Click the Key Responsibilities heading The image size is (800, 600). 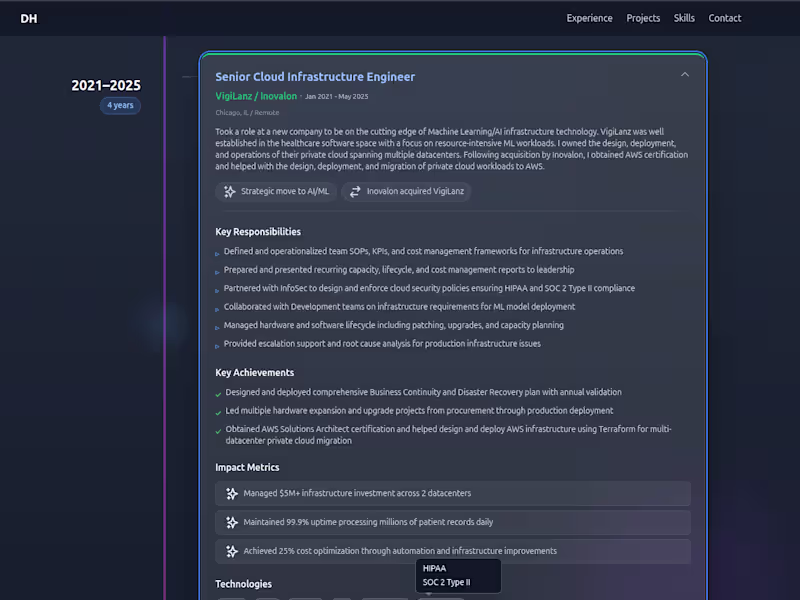coord(258,232)
